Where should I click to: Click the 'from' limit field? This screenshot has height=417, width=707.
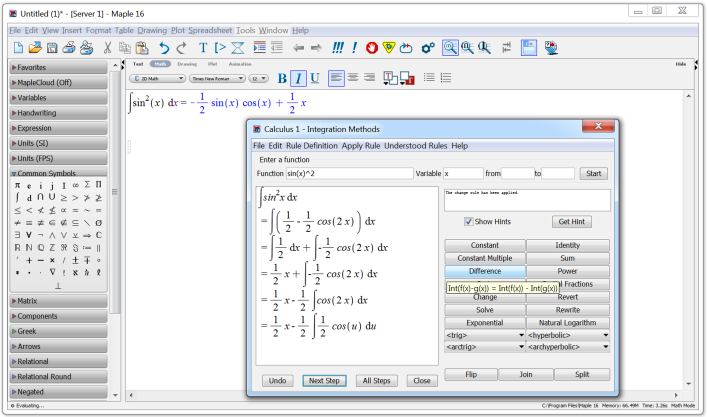click(518, 174)
